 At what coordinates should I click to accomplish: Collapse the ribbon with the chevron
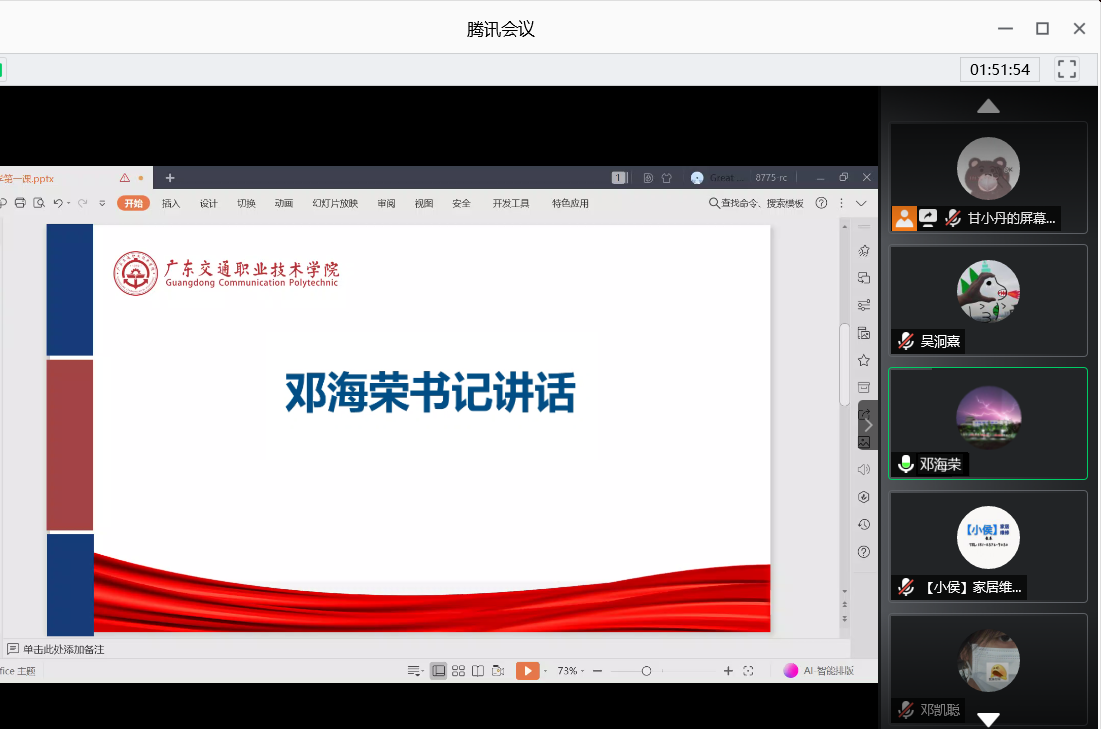[861, 203]
